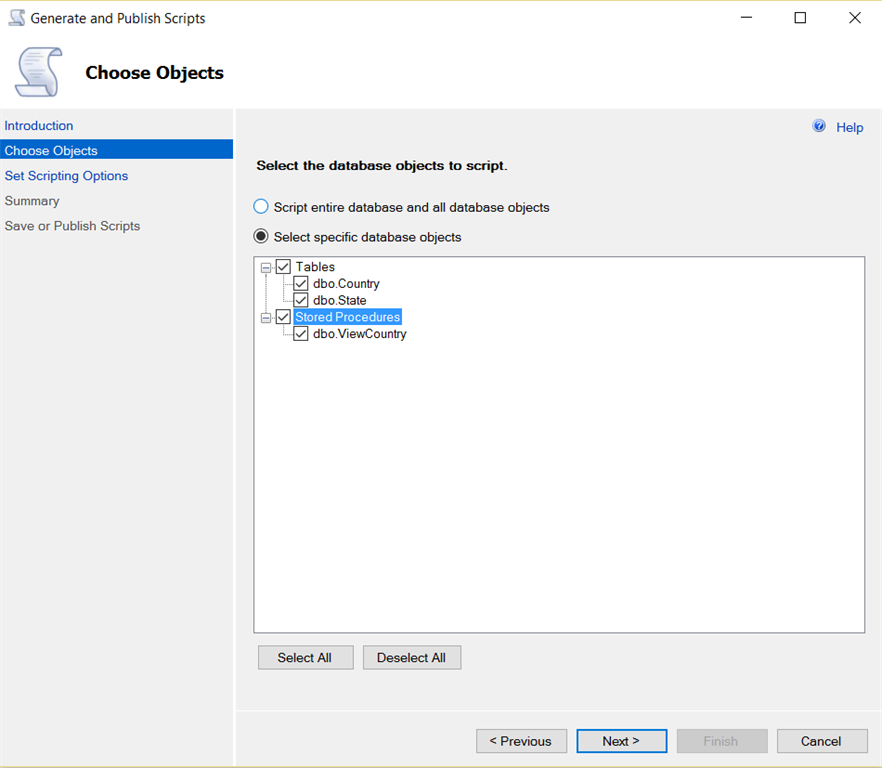Image resolution: width=882 pixels, height=768 pixels.
Task: Select Script entire database radio button
Action: point(261,207)
